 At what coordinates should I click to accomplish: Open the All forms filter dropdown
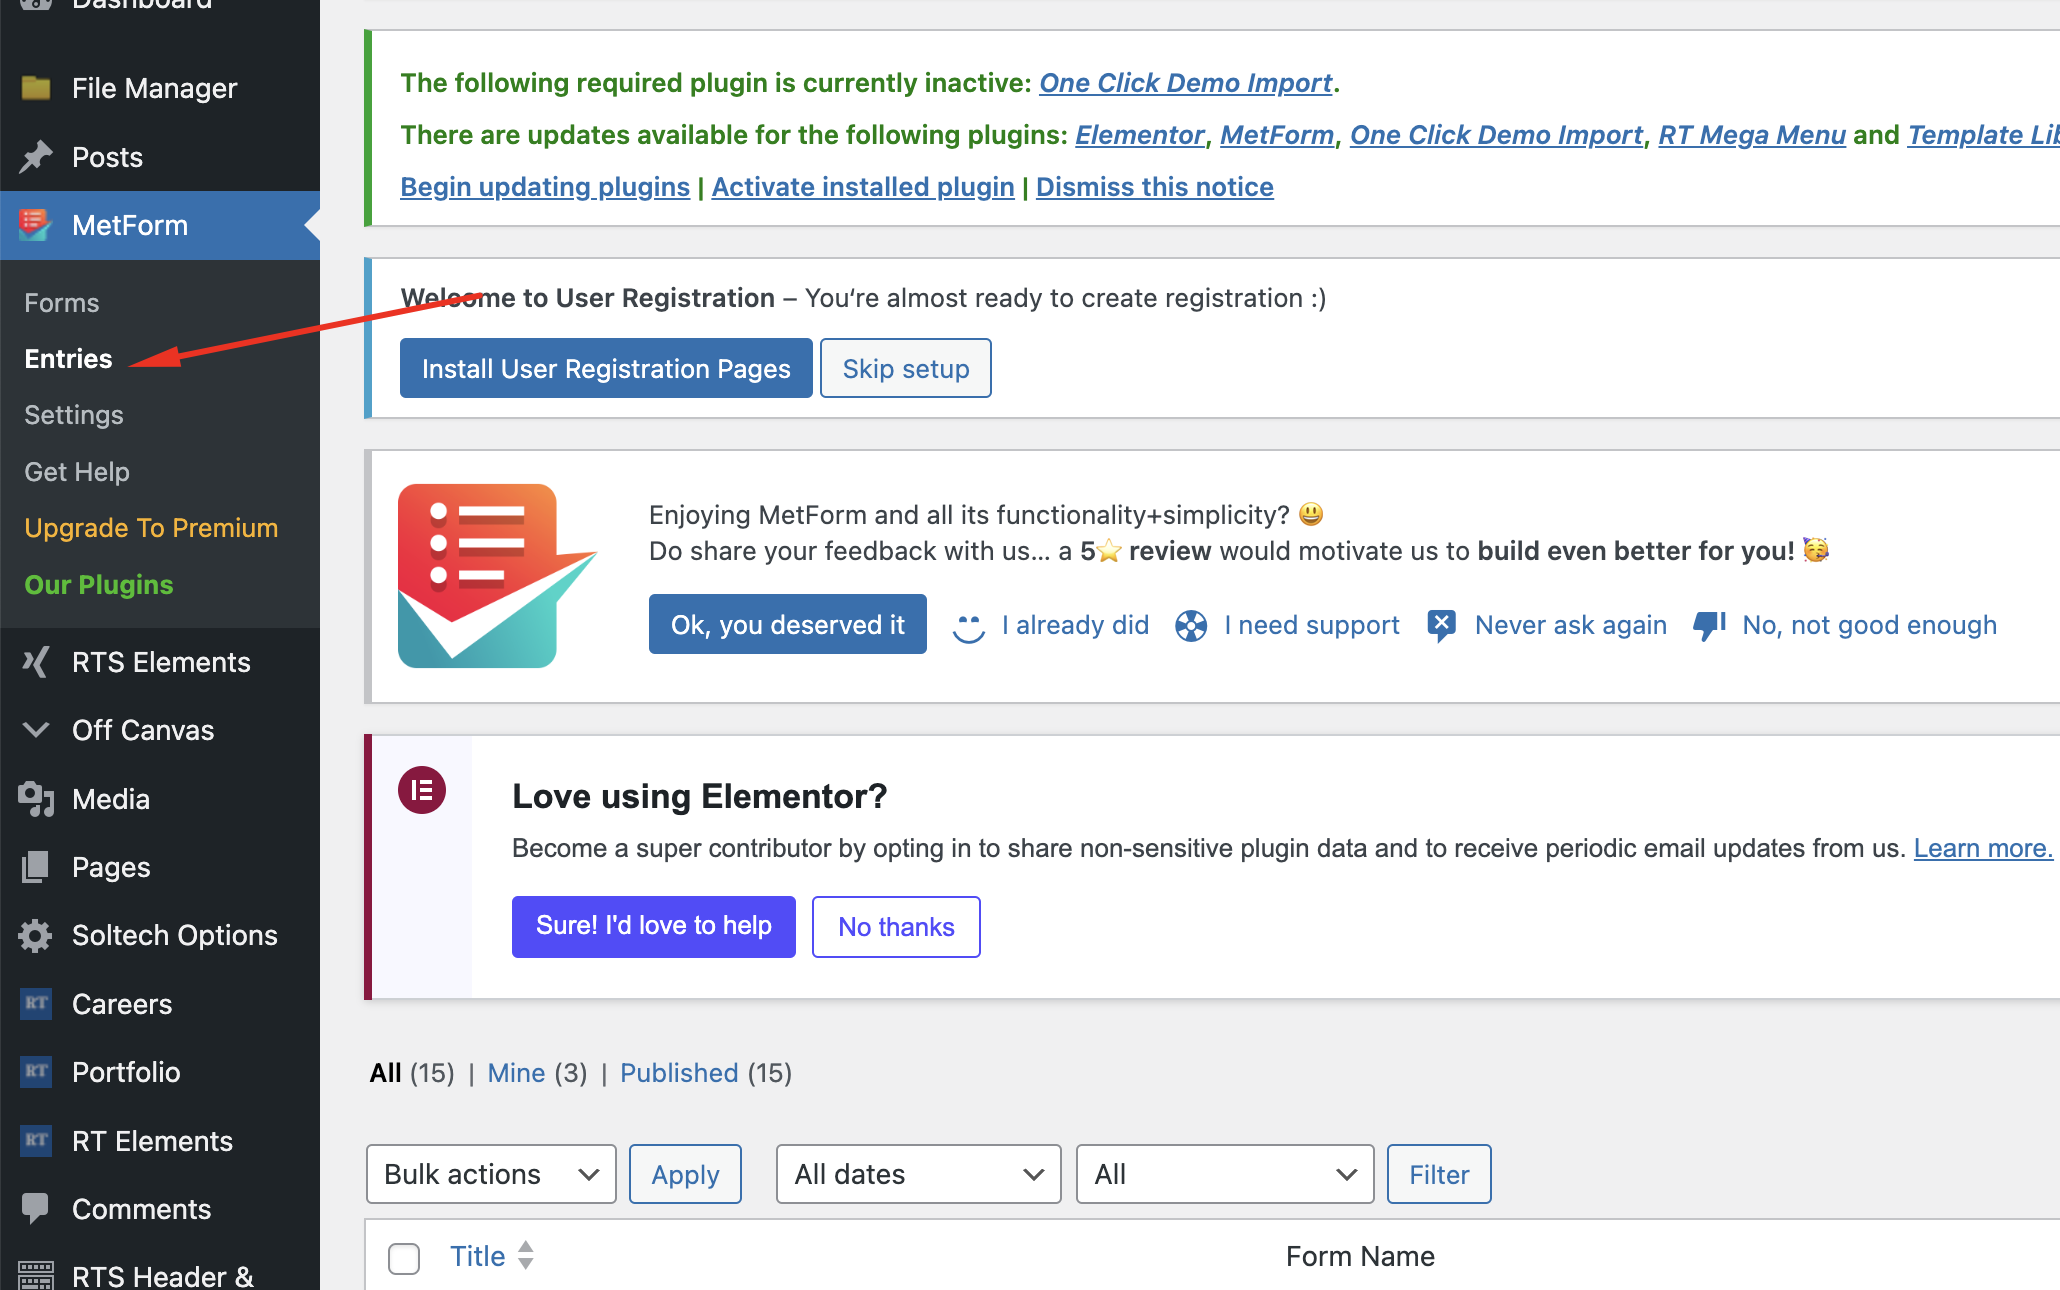(1225, 1174)
